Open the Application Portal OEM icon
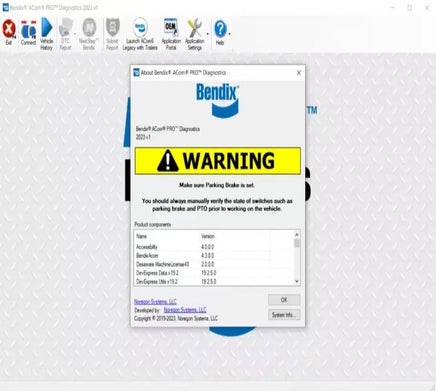This screenshot has height=391, width=436. click(x=171, y=33)
